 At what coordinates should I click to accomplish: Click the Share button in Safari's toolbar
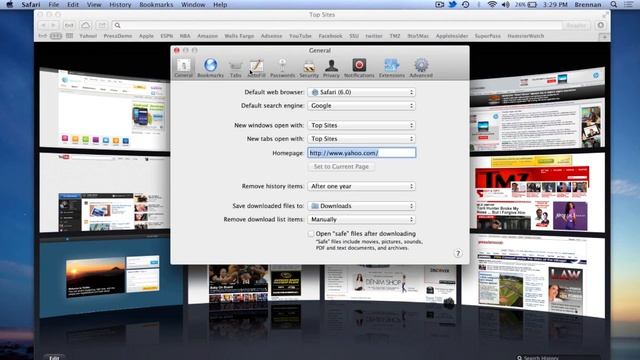tap(102, 25)
